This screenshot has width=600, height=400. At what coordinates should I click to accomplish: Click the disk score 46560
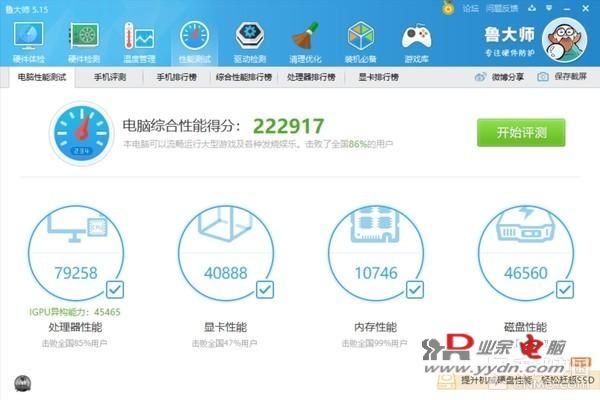(x=526, y=273)
